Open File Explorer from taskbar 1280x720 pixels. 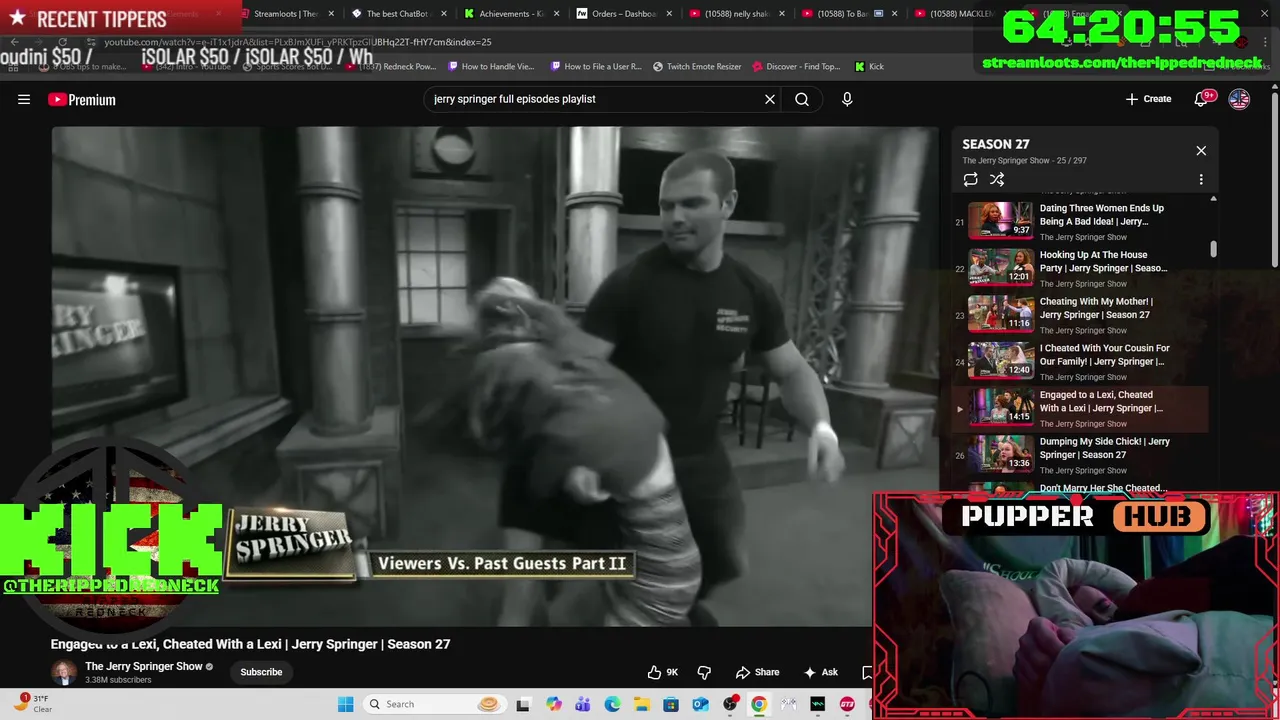[x=641, y=704]
